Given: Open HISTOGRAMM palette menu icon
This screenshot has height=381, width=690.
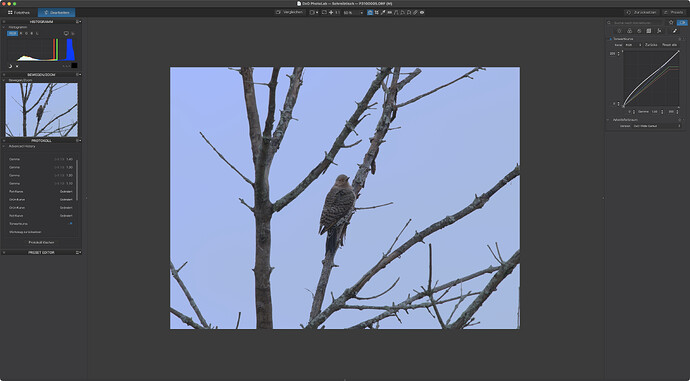Looking at the screenshot, I should pyautogui.click(x=78, y=22).
